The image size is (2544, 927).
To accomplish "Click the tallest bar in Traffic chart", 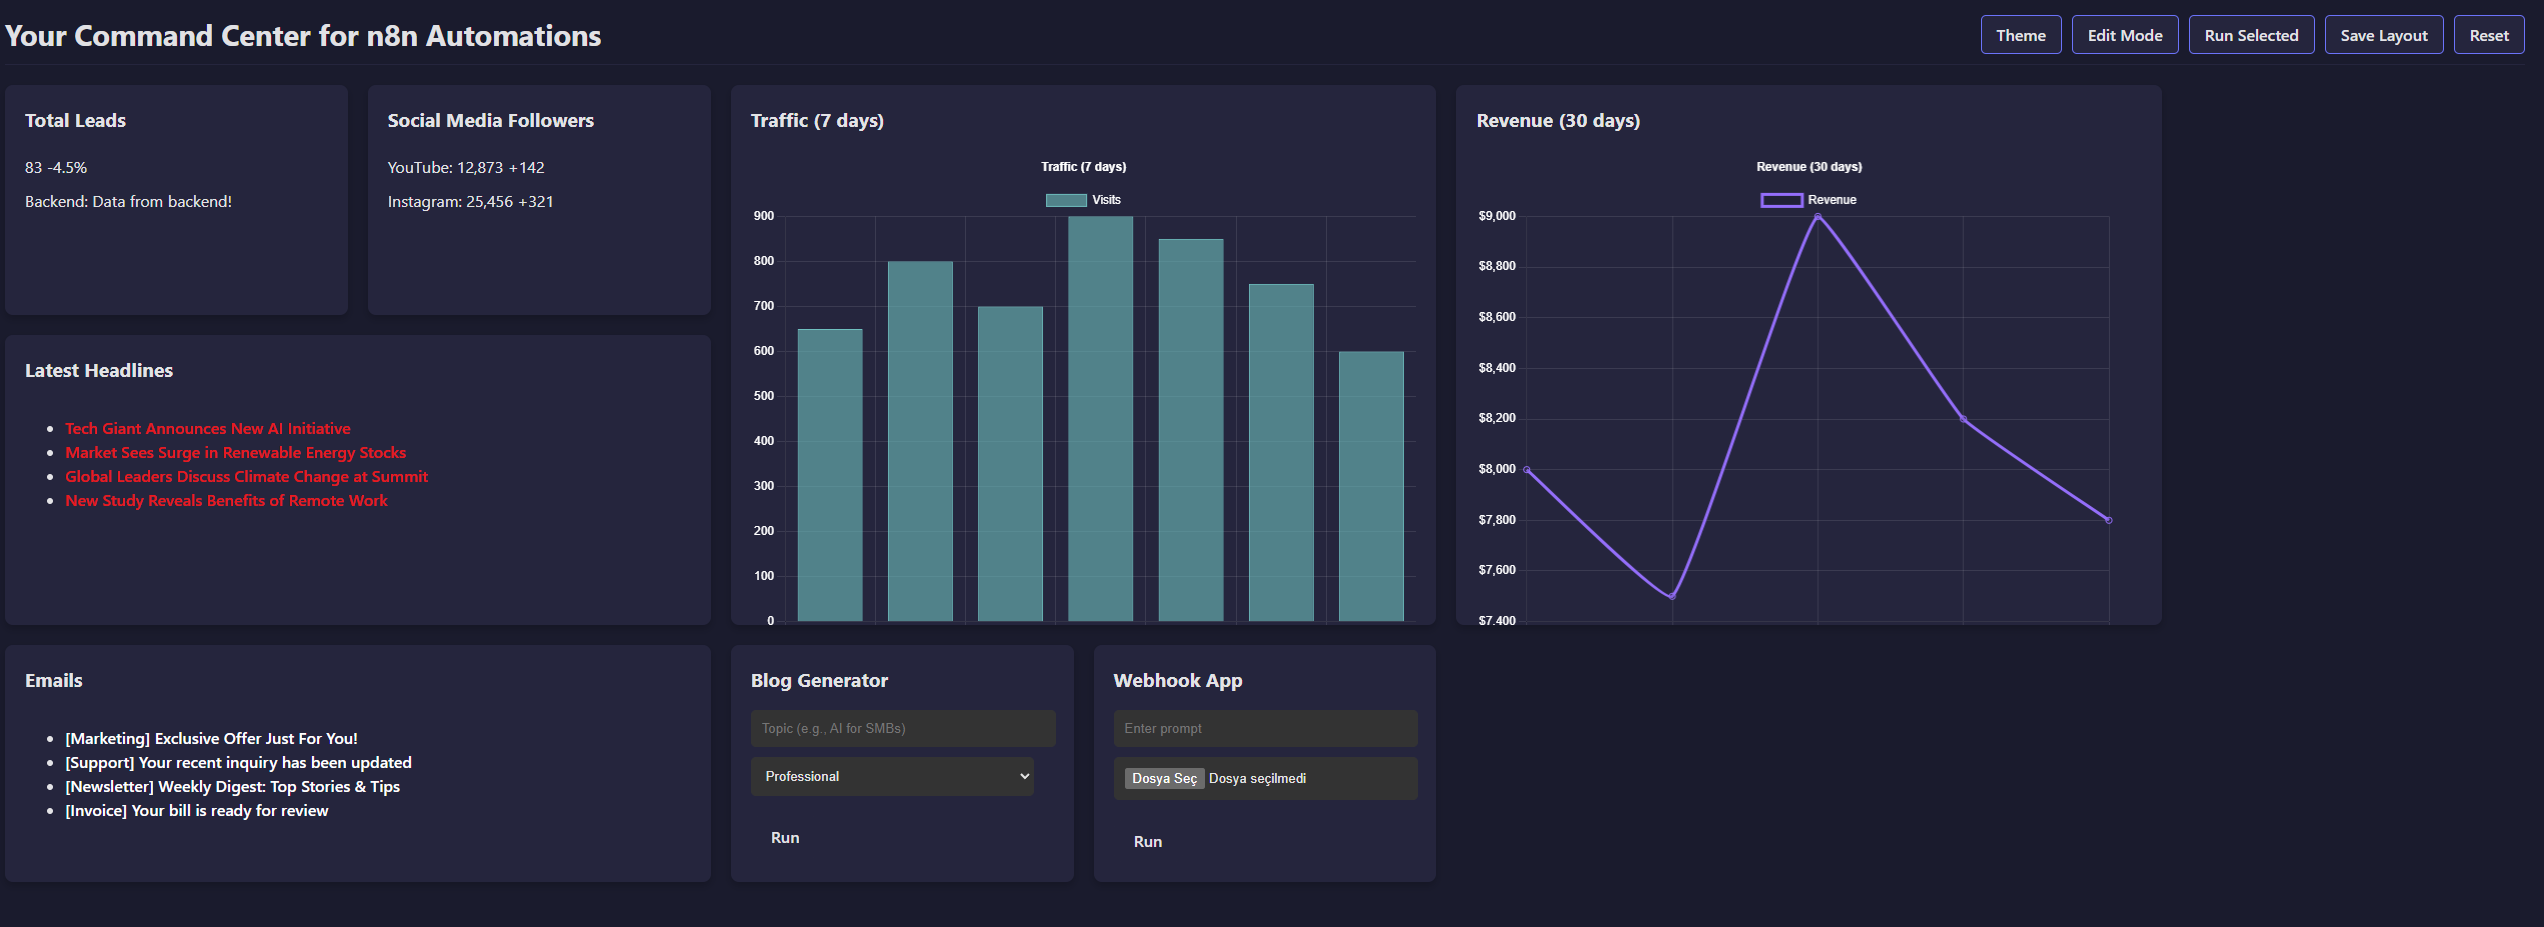I will pyautogui.click(x=1100, y=418).
